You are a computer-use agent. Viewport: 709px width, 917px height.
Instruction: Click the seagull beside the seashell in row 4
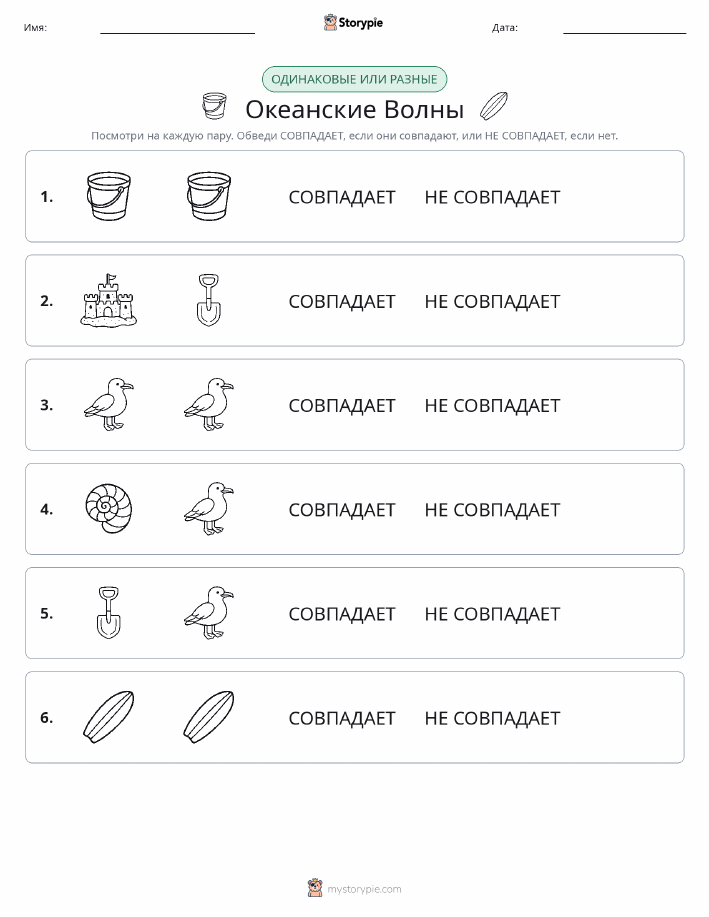pyautogui.click(x=209, y=508)
